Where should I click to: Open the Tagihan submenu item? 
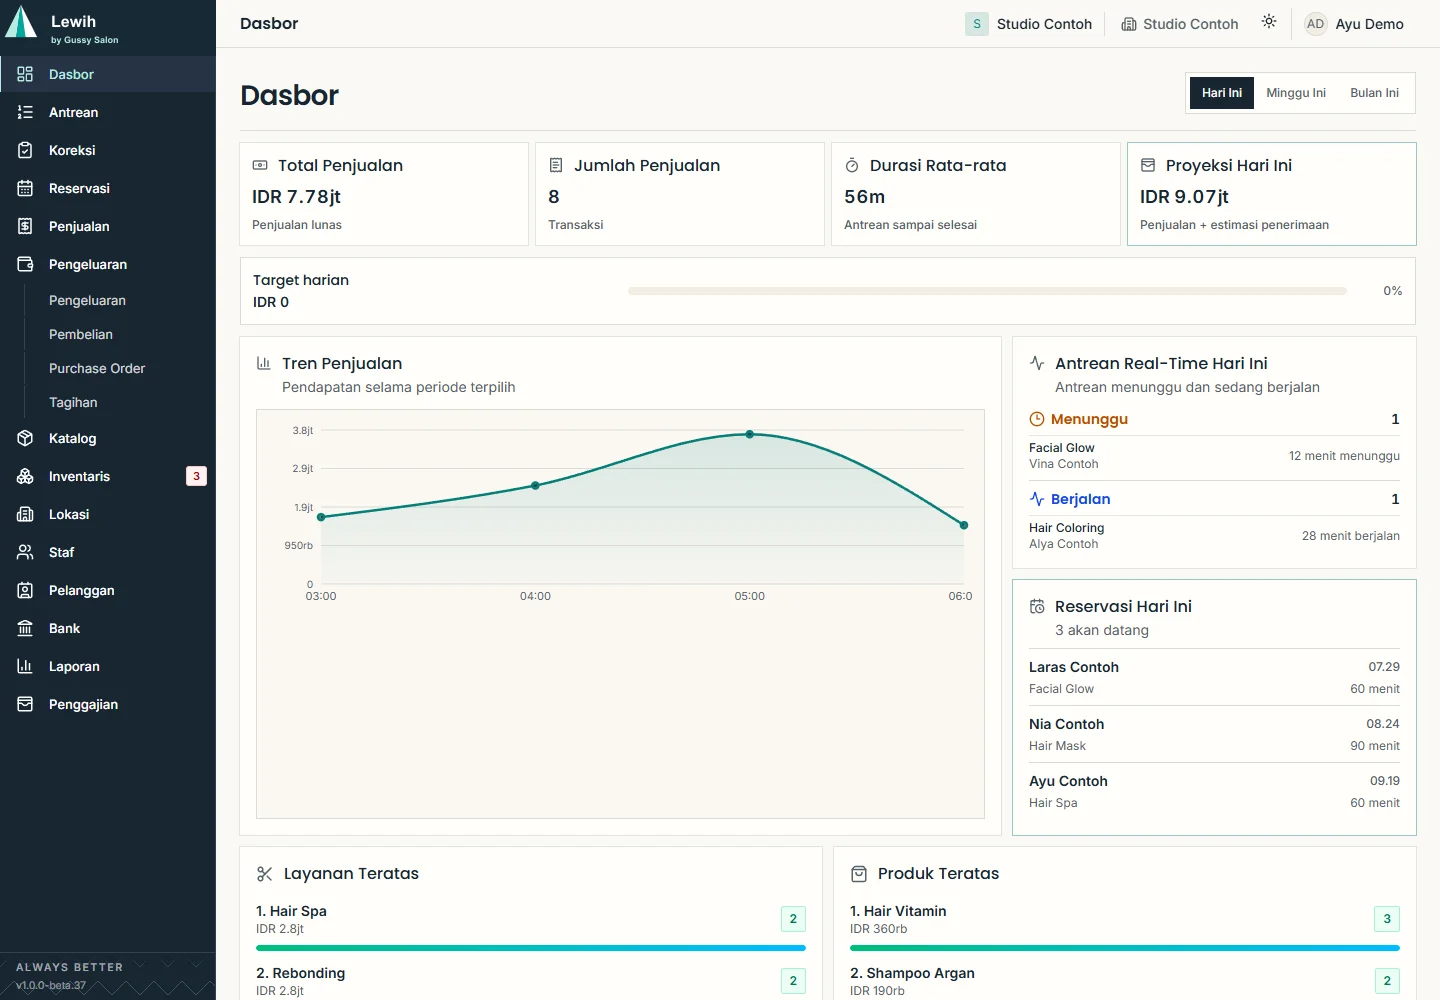tap(73, 402)
